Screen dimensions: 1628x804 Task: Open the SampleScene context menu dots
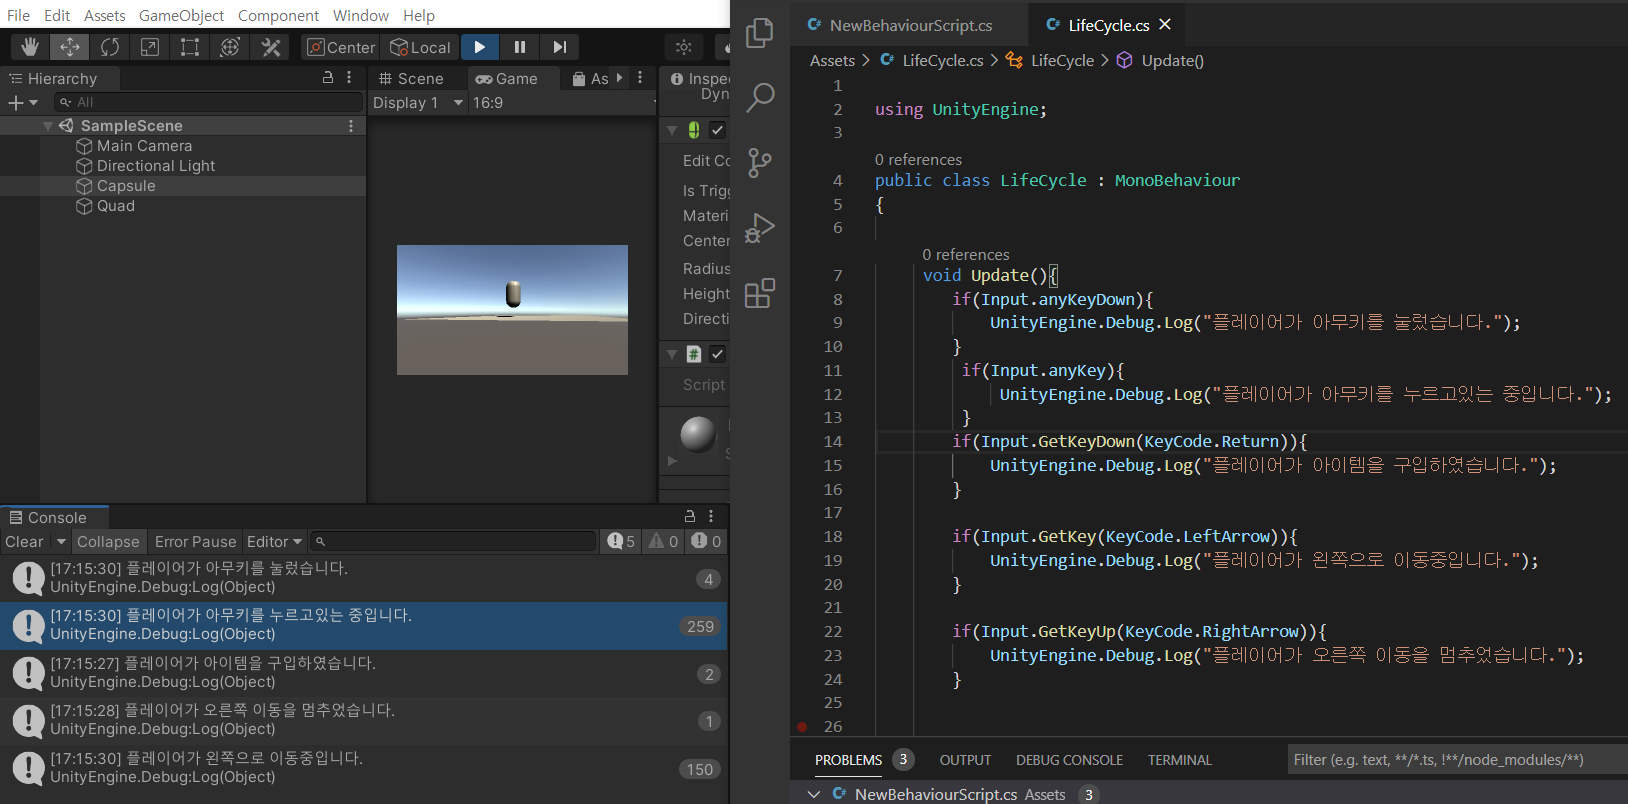(351, 126)
